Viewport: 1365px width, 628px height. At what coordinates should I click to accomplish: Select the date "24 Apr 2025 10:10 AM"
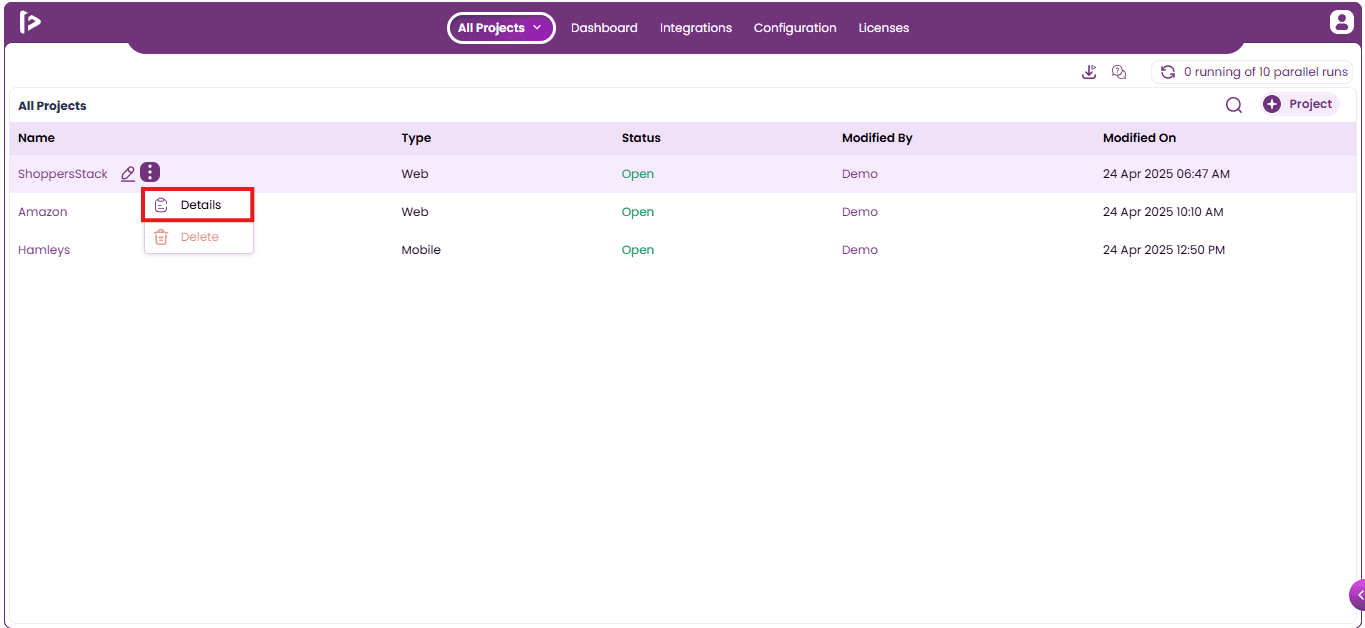click(1163, 212)
